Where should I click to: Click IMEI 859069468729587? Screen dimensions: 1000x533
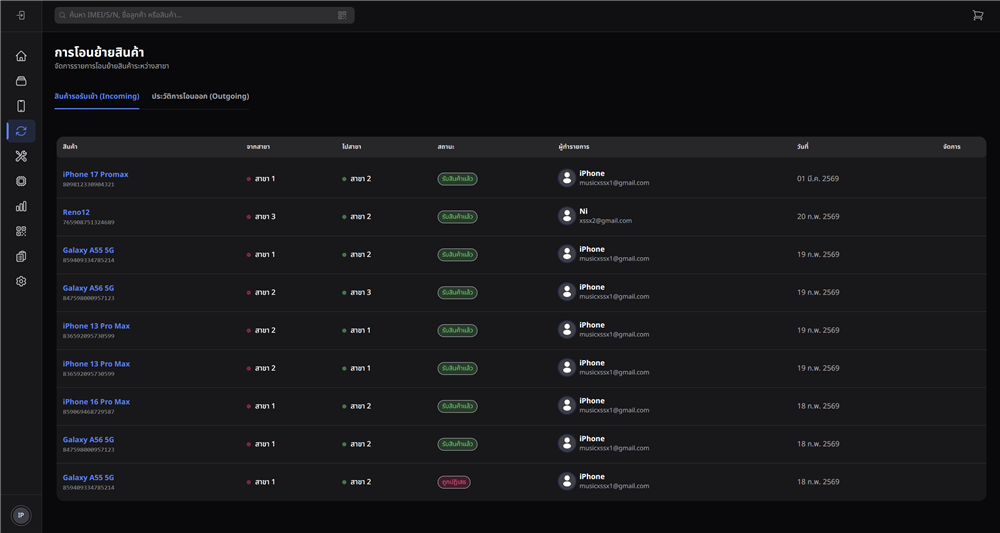tap(89, 412)
